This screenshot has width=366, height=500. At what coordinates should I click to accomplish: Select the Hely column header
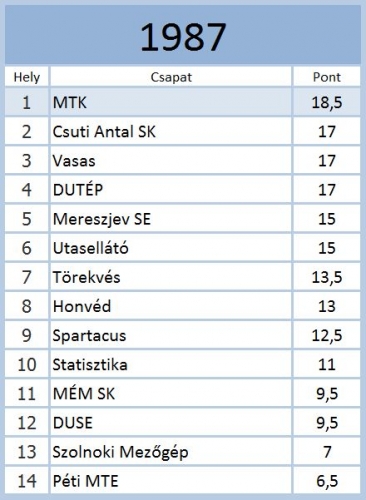coord(27,77)
